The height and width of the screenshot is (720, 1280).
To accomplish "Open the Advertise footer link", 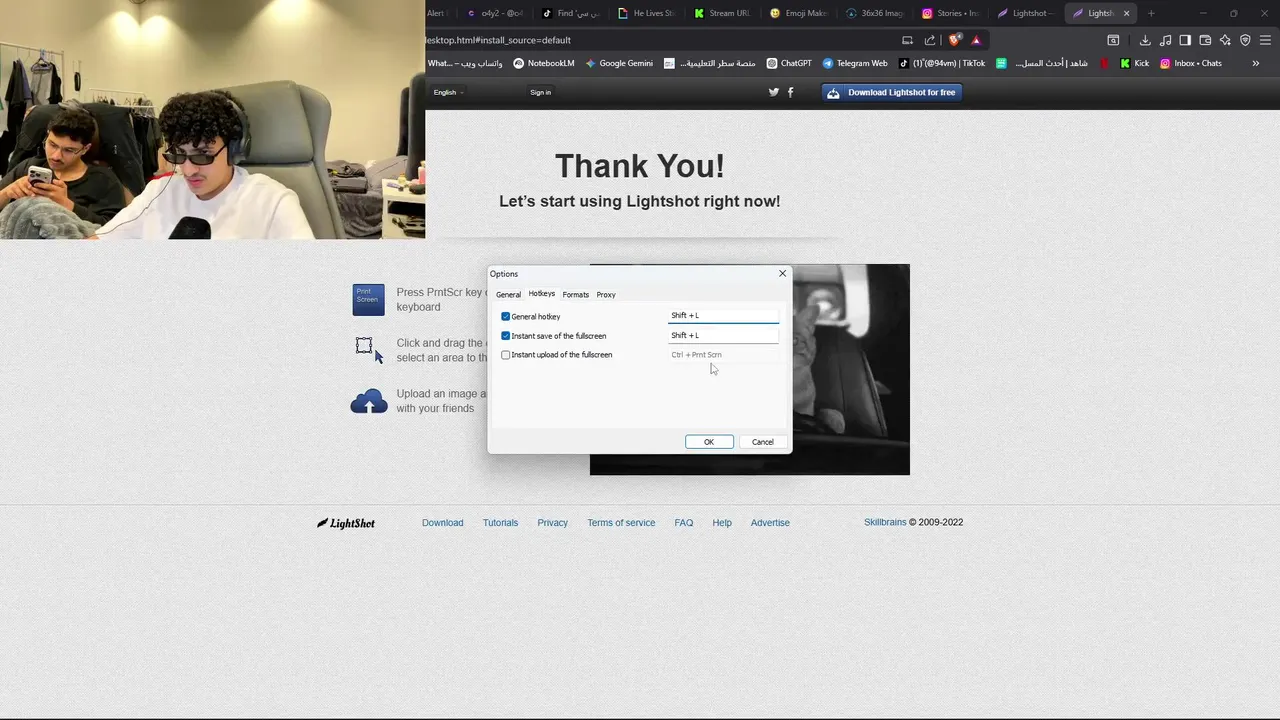I will click(x=770, y=523).
